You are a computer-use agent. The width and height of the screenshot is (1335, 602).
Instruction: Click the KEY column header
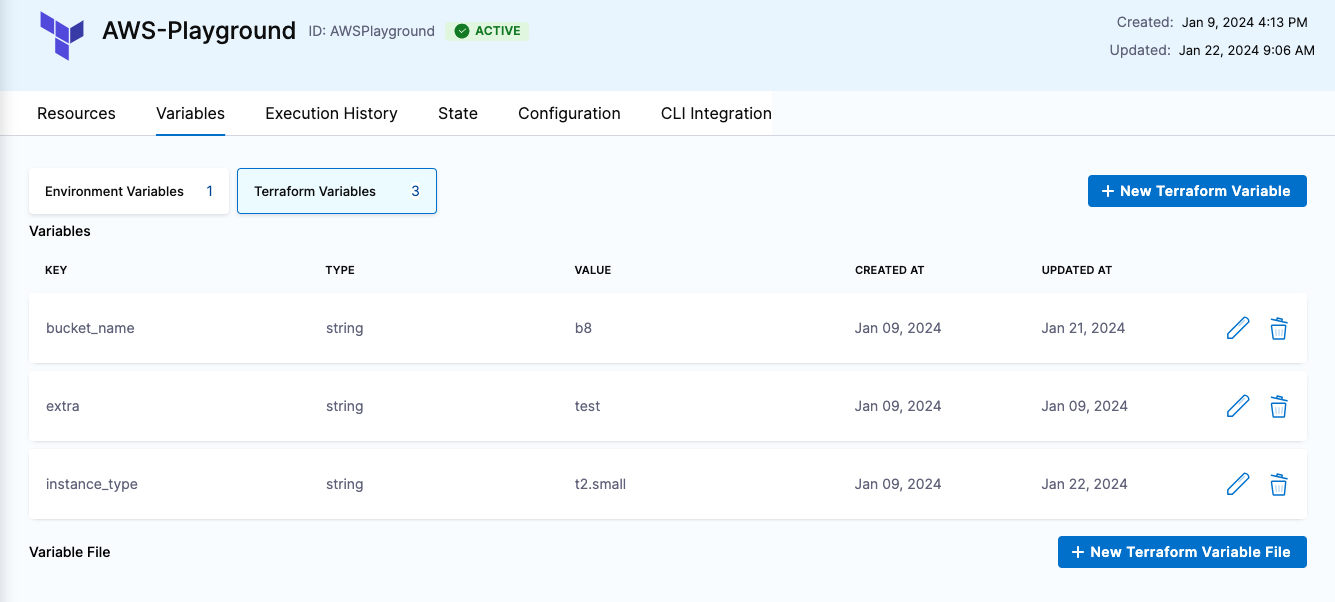[56, 270]
